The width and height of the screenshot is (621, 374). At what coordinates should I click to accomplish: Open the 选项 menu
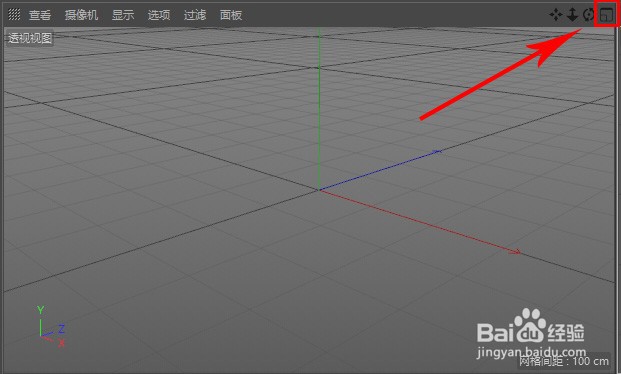coord(159,15)
